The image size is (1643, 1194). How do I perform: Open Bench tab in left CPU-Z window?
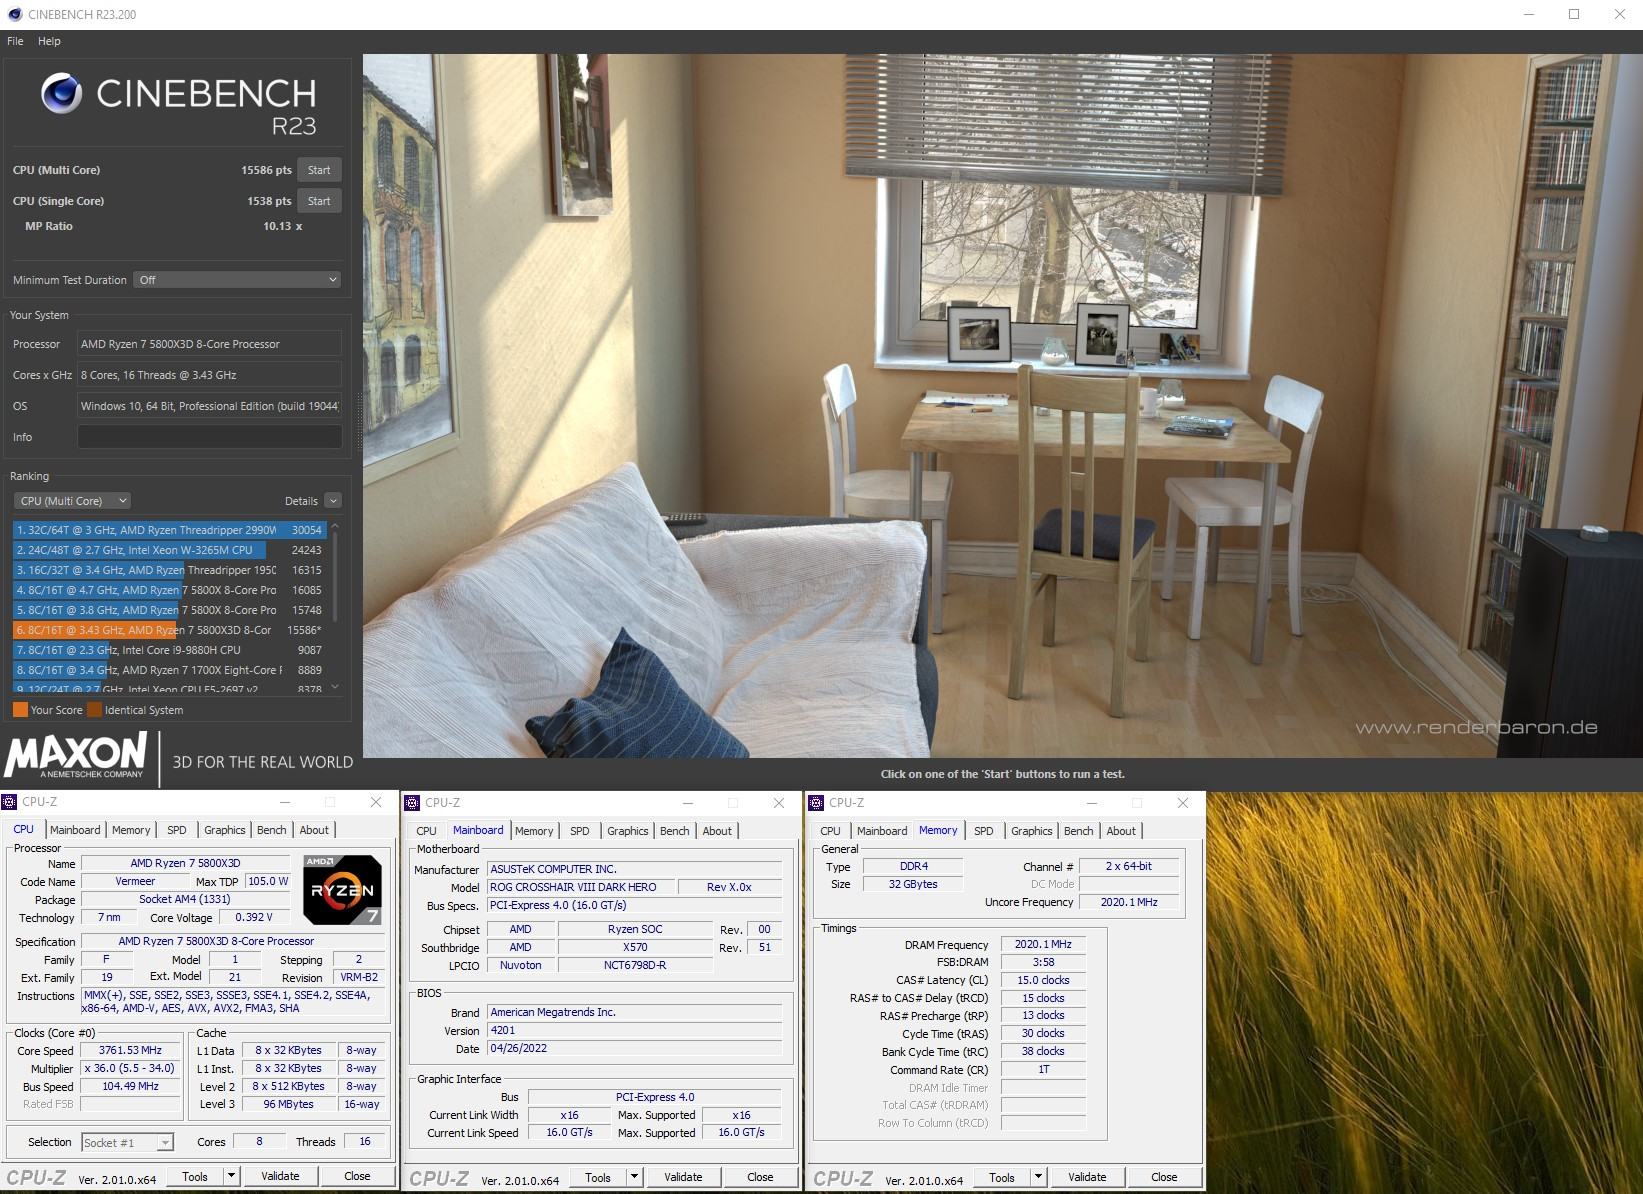tap(272, 830)
